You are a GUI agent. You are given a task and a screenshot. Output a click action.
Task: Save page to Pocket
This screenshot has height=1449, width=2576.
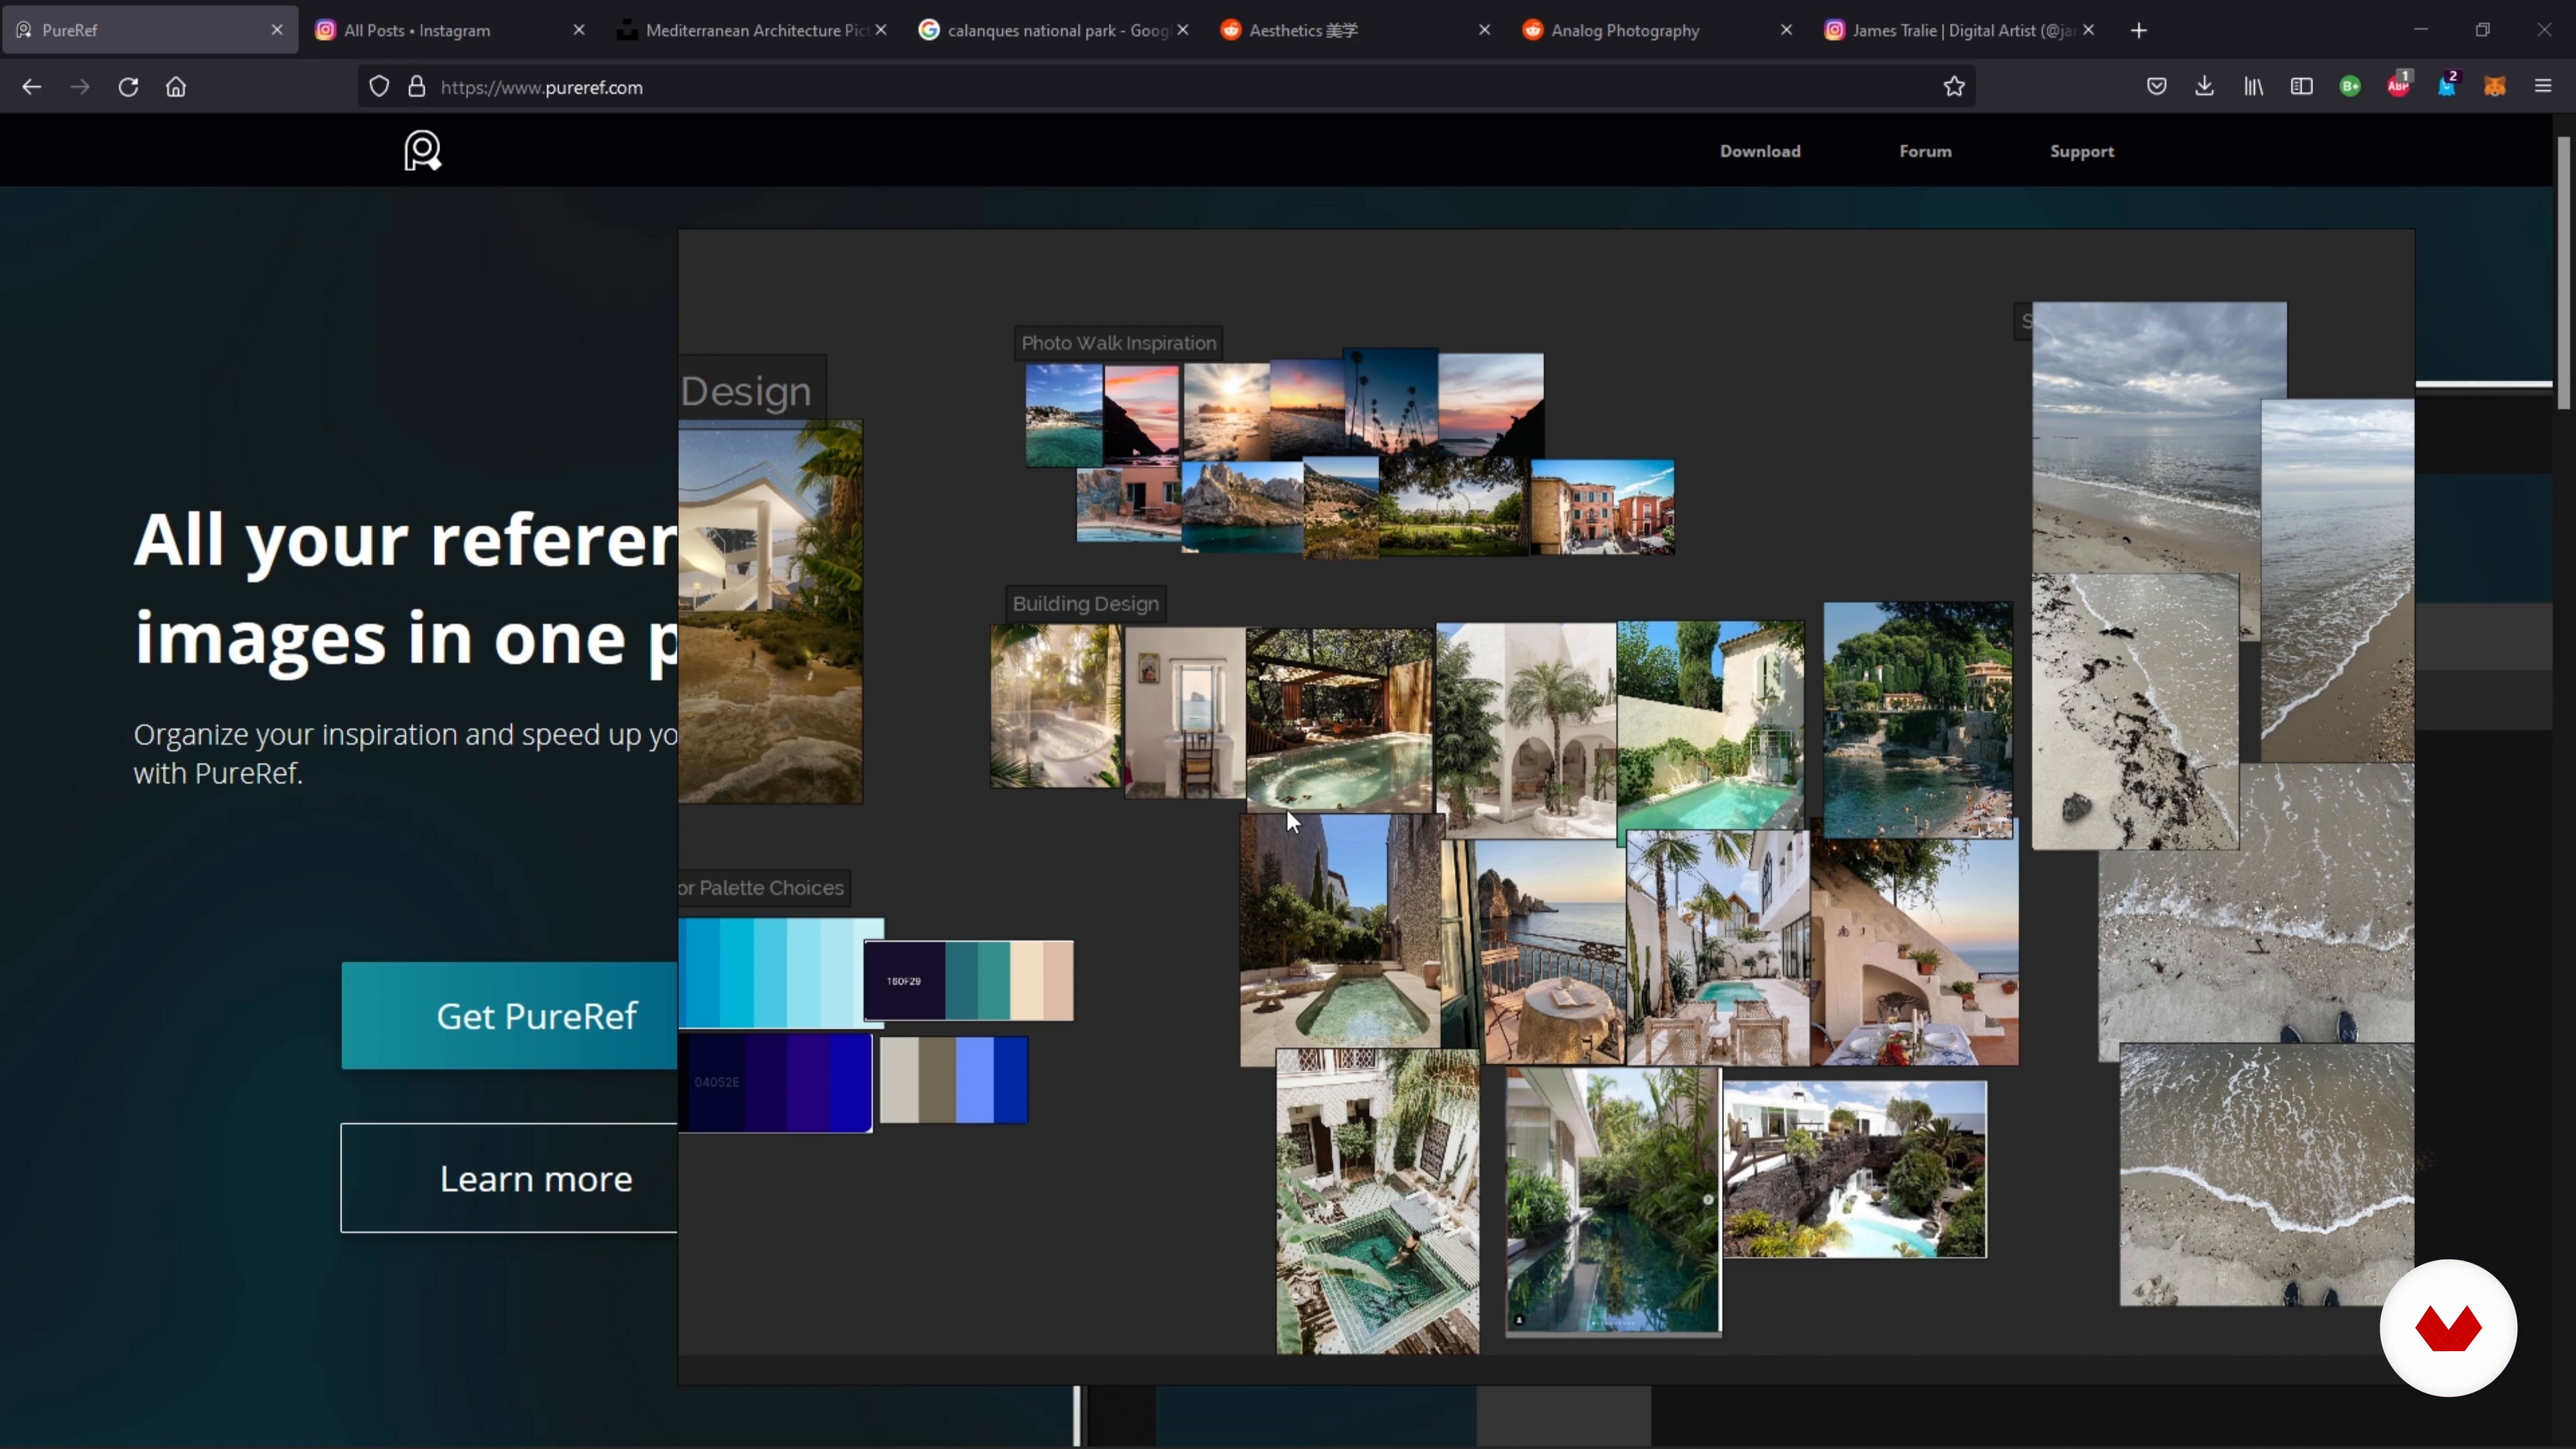pos(2157,87)
